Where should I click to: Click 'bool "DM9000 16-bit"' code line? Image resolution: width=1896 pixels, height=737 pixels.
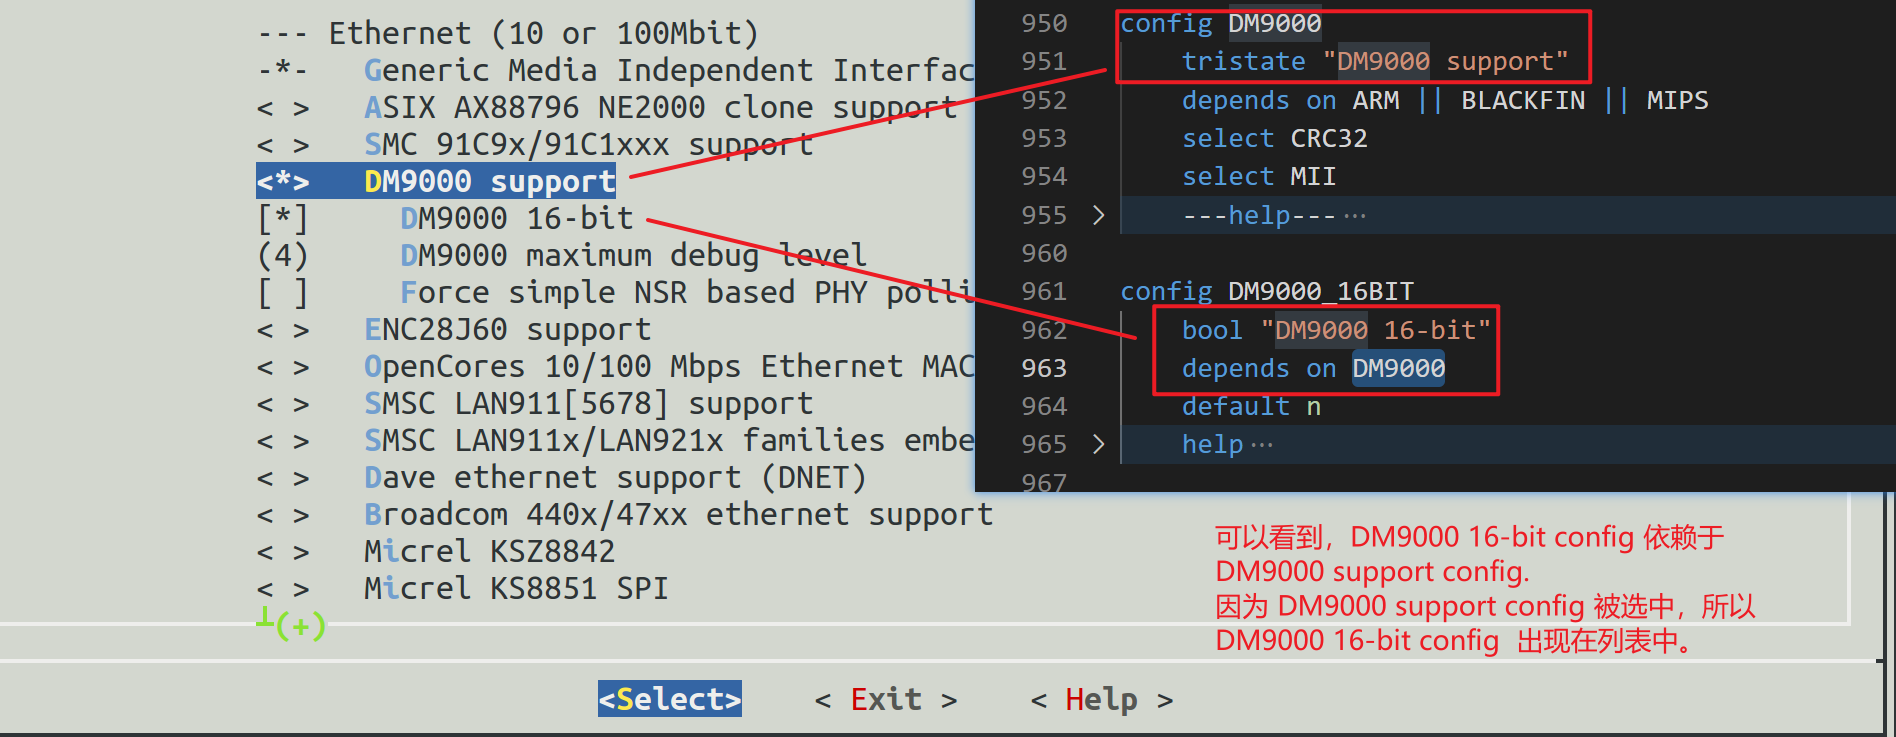pyautogui.click(x=1336, y=330)
